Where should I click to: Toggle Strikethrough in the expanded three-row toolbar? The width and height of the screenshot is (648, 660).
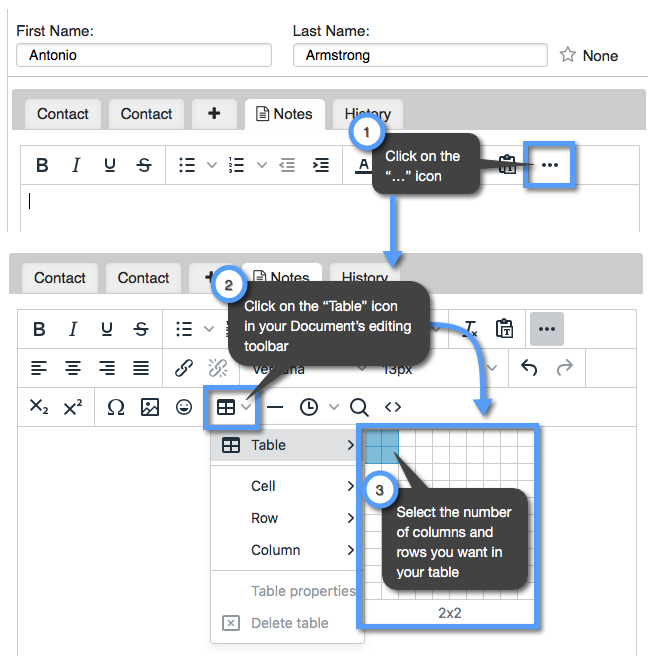click(141, 329)
